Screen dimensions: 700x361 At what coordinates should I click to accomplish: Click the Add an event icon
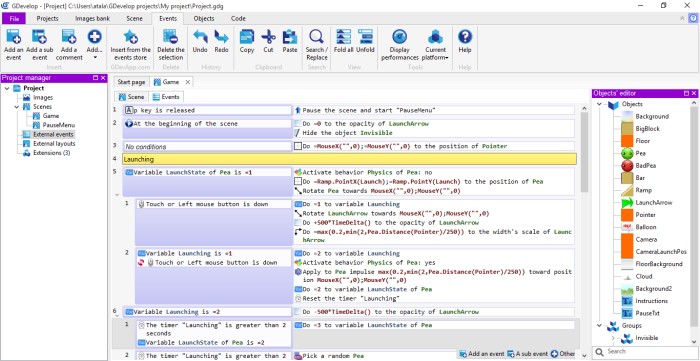[x=13, y=37]
